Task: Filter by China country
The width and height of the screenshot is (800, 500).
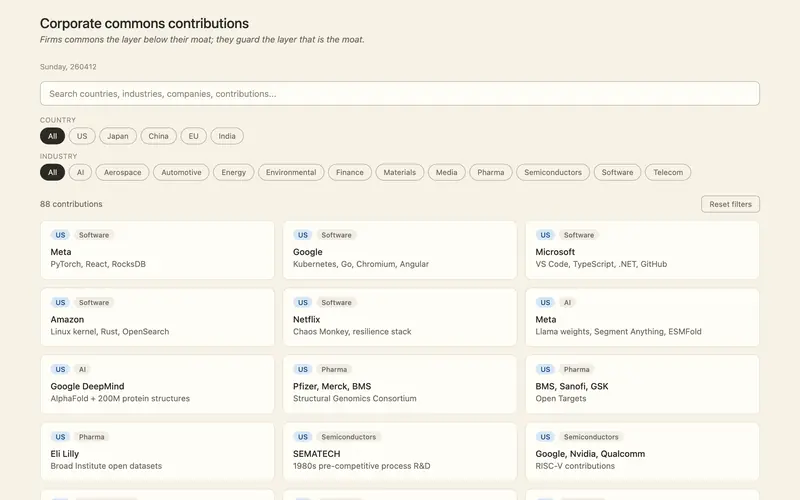Action: [x=158, y=136]
